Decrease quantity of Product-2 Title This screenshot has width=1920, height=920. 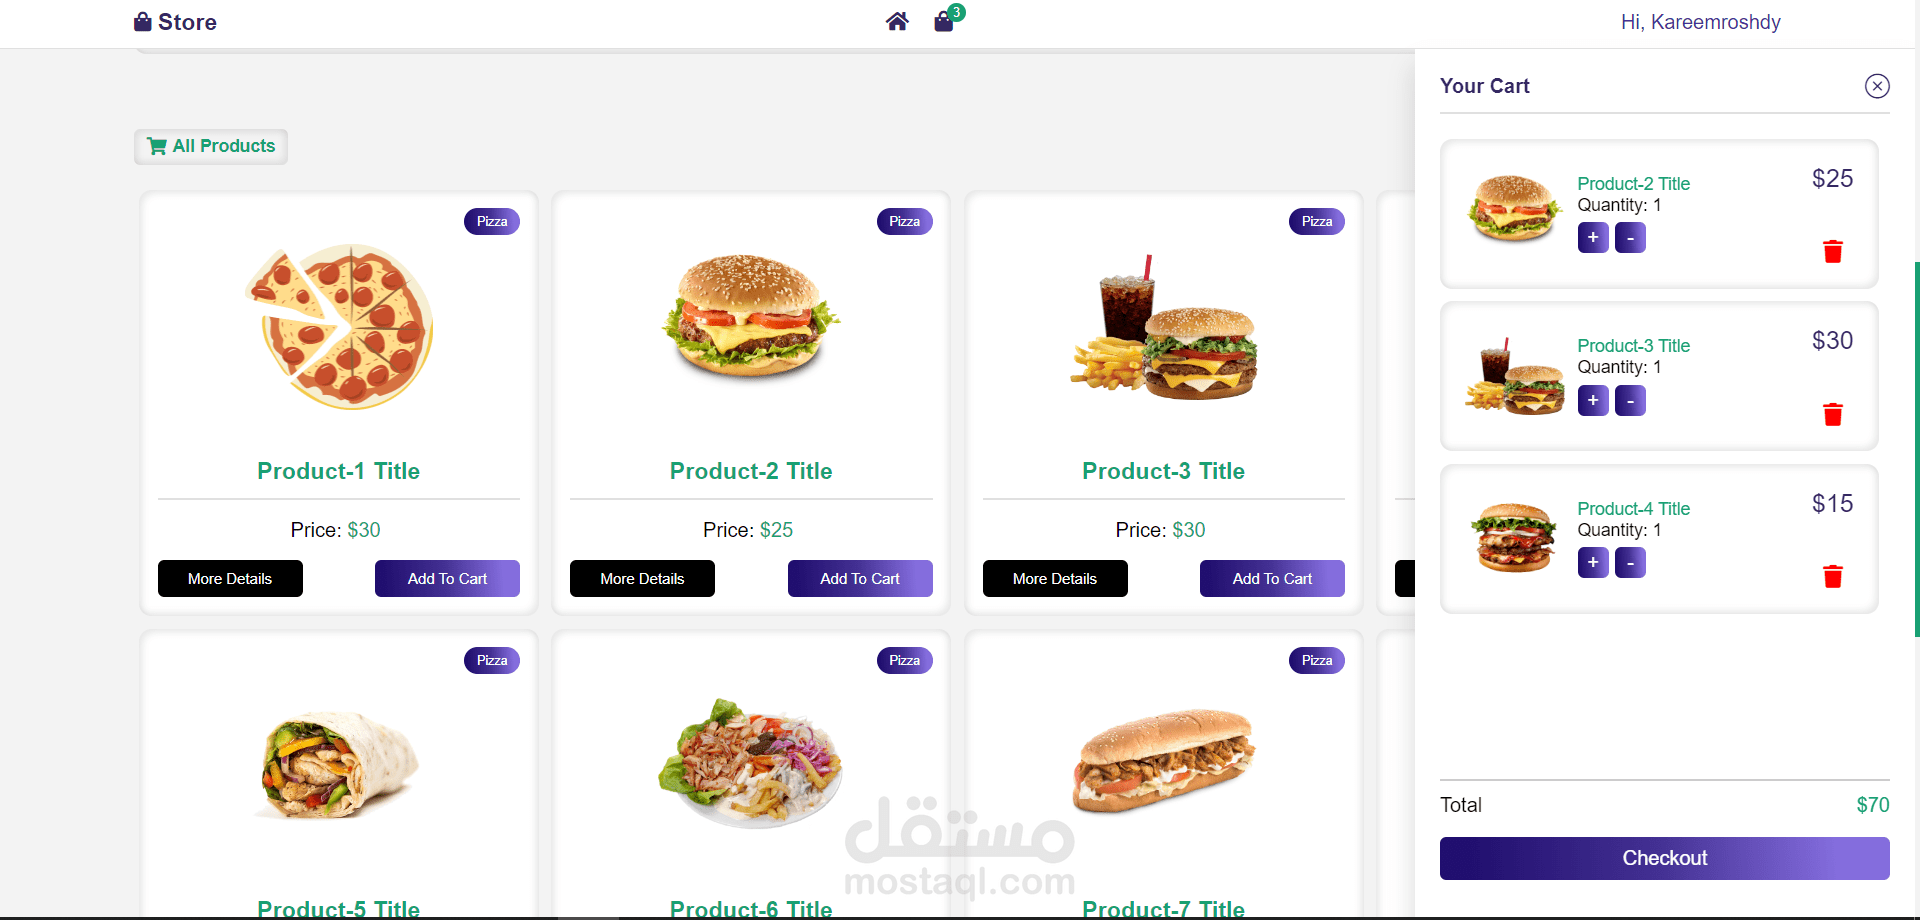pos(1630,238)
